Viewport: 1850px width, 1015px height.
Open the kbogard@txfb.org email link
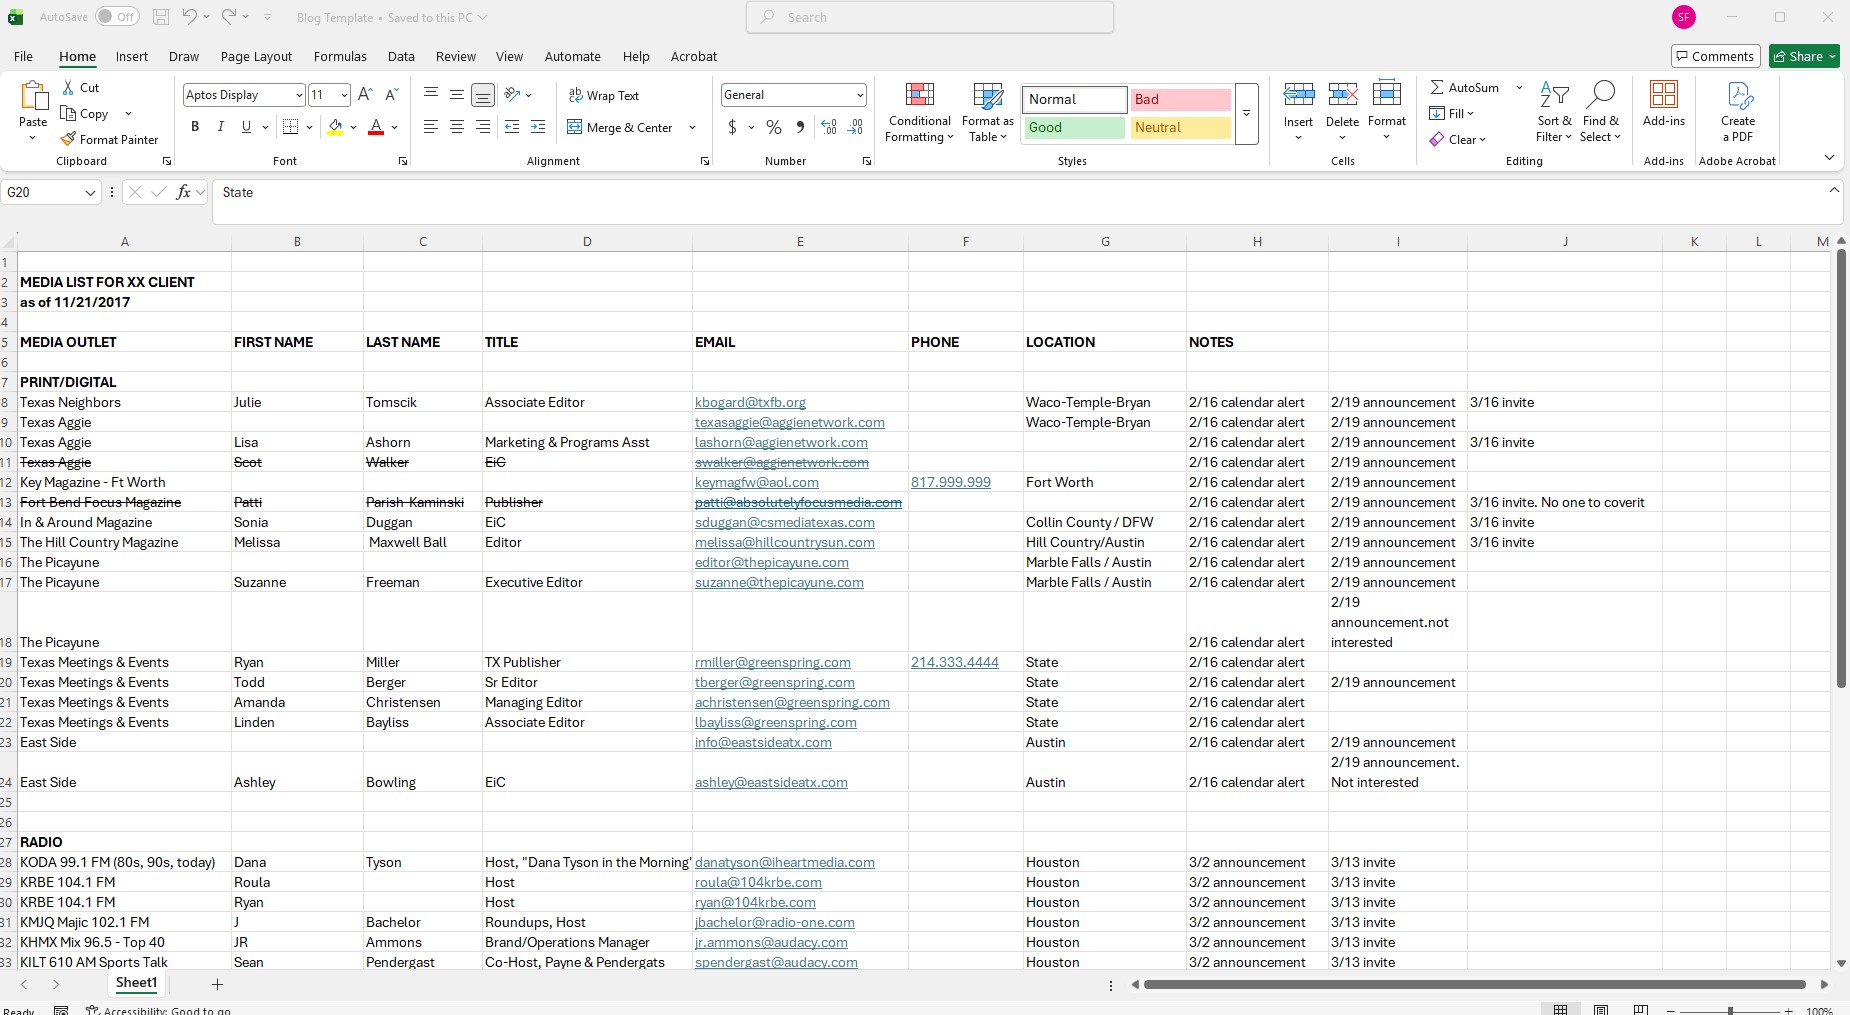[750, 402]
